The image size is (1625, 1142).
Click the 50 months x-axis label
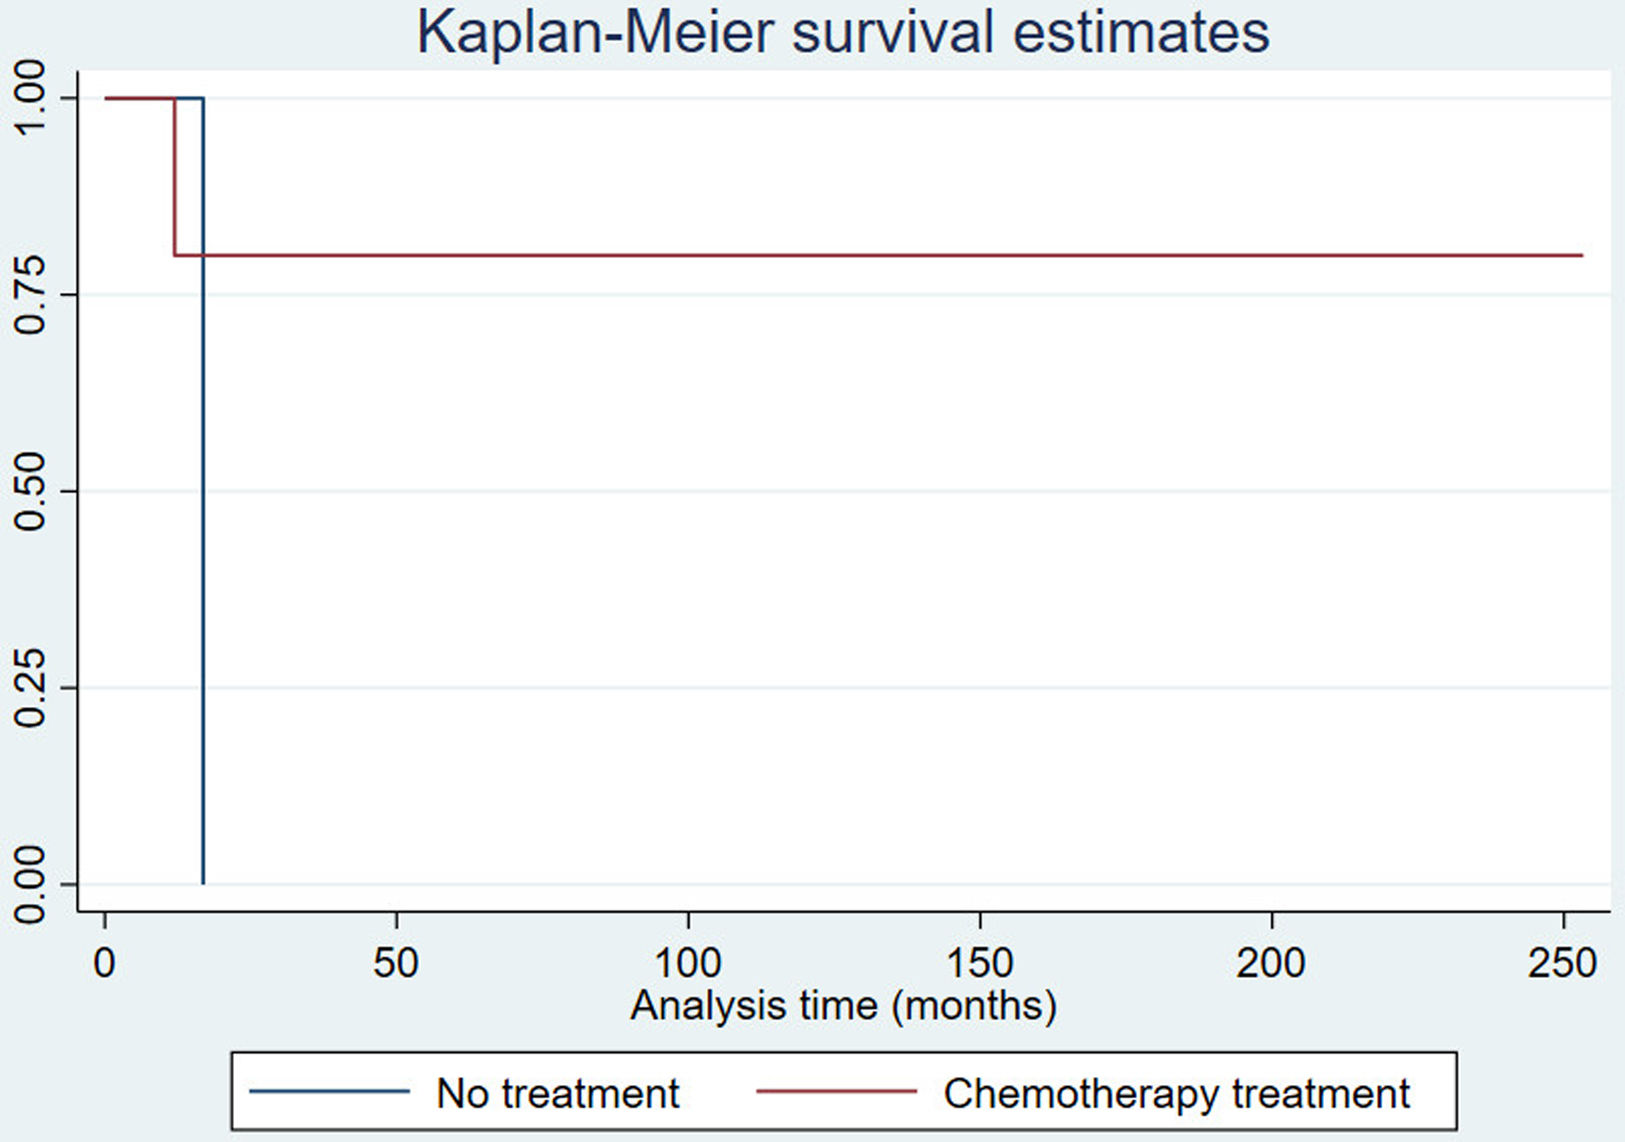[396, 962]
